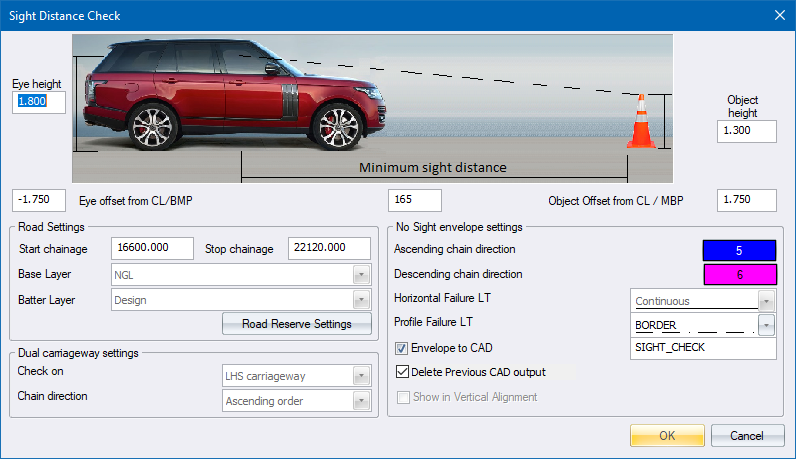
Task: Pick the magenta Descending chain direction color
Action: click(739, 274)
